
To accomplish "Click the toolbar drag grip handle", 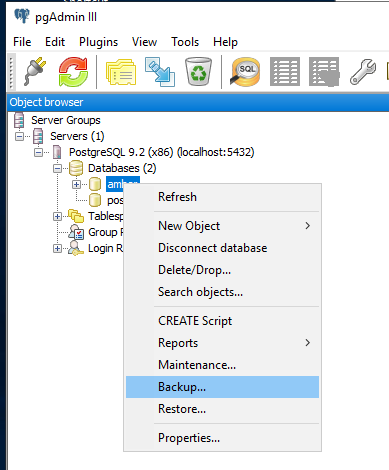I will point(11,71).
